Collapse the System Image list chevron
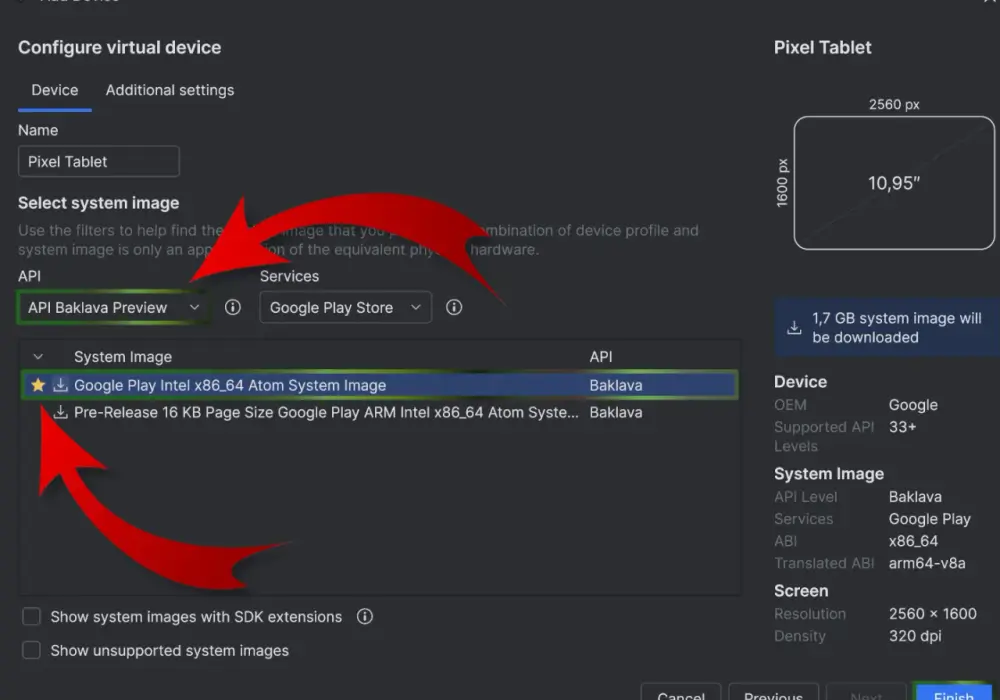Screen dimensions: 1000x700 (38, 357)
